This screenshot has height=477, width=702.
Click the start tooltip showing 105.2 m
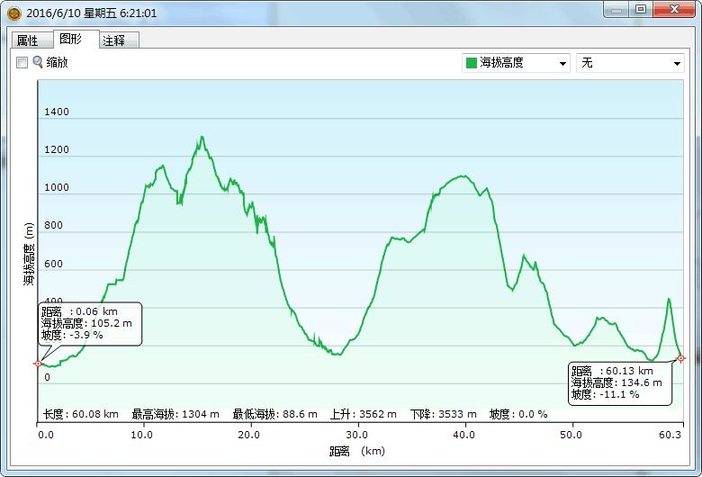tap(90, 323)
